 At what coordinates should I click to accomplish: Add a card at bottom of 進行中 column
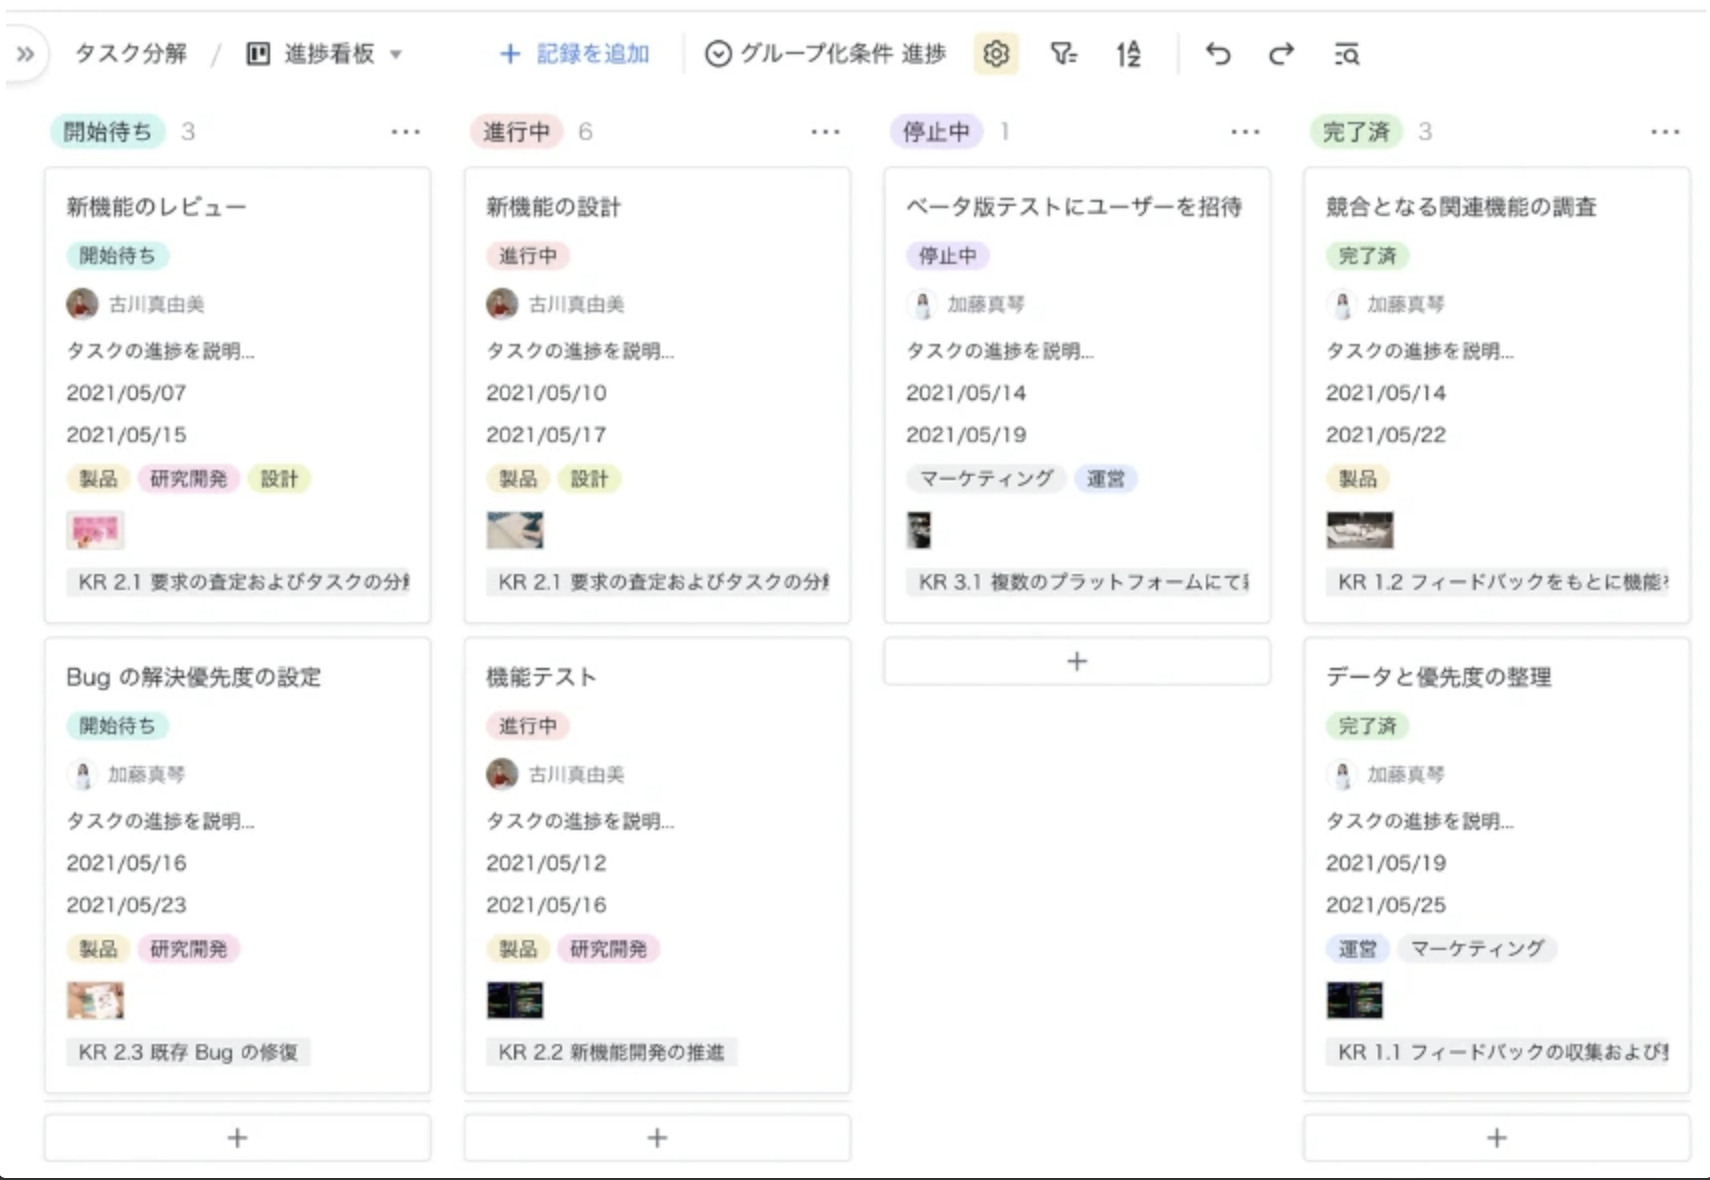(x=657, y=1138)
